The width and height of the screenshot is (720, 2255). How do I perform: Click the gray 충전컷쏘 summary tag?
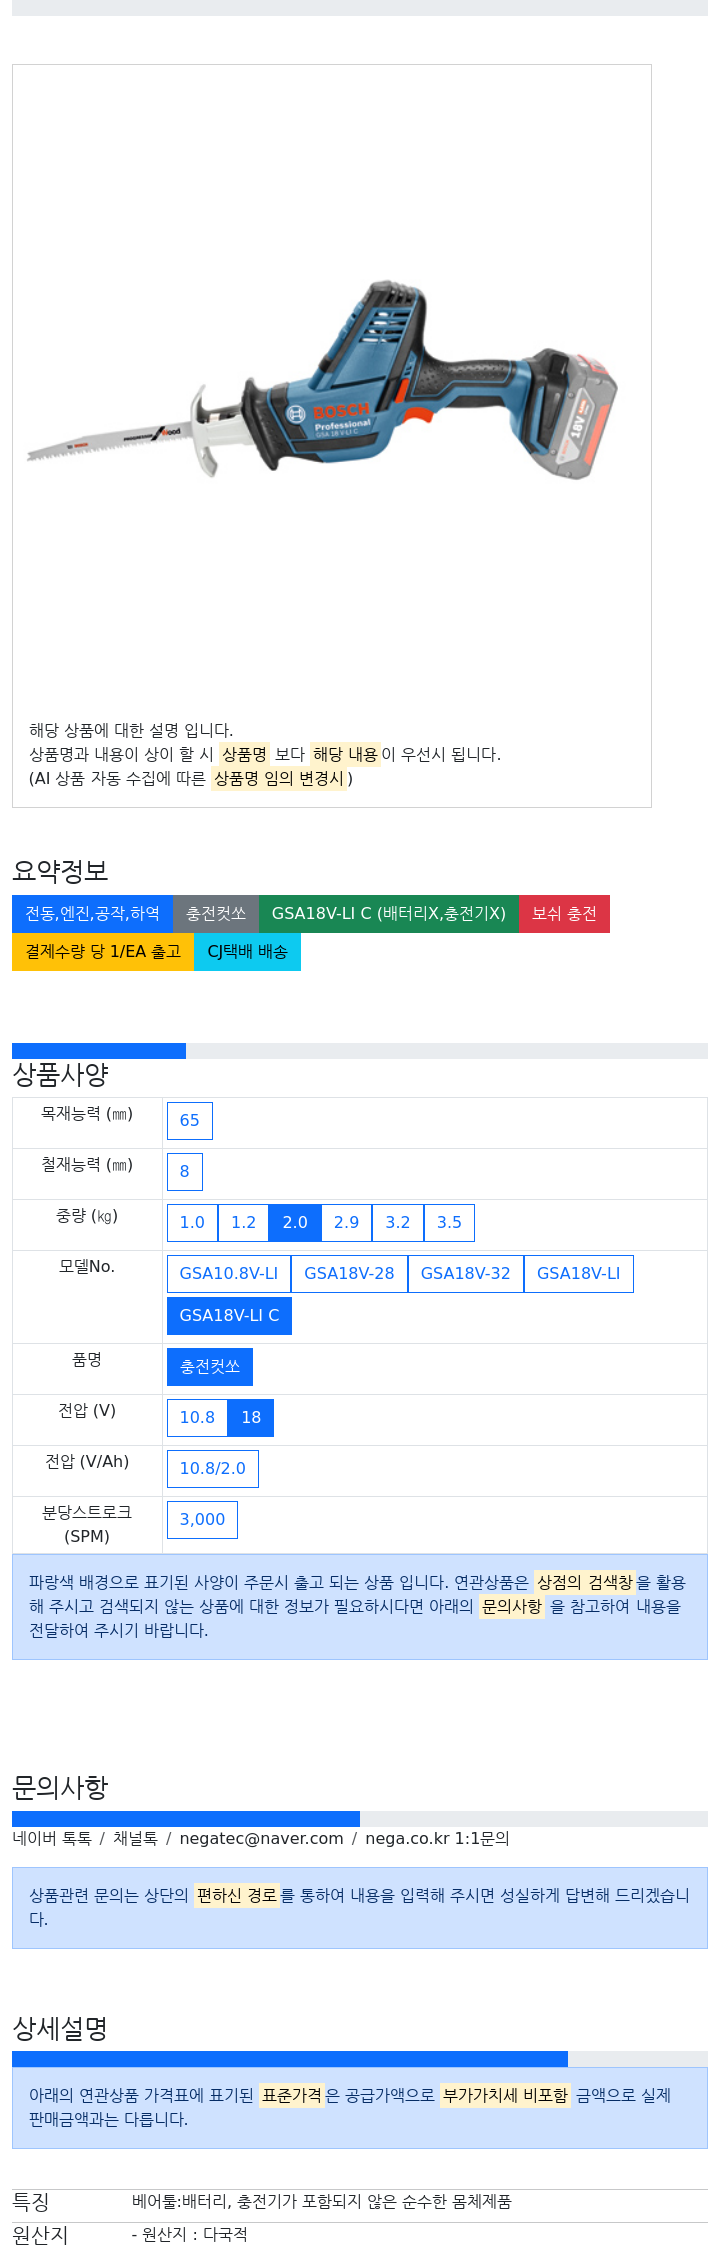pos(216,913)
